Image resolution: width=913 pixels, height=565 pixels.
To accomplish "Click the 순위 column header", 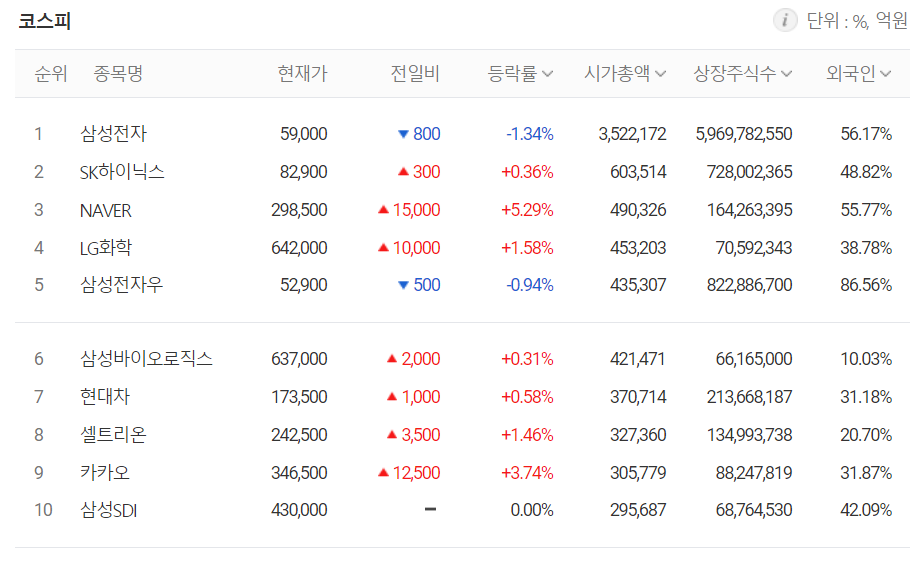I will [x=51, y=73].
